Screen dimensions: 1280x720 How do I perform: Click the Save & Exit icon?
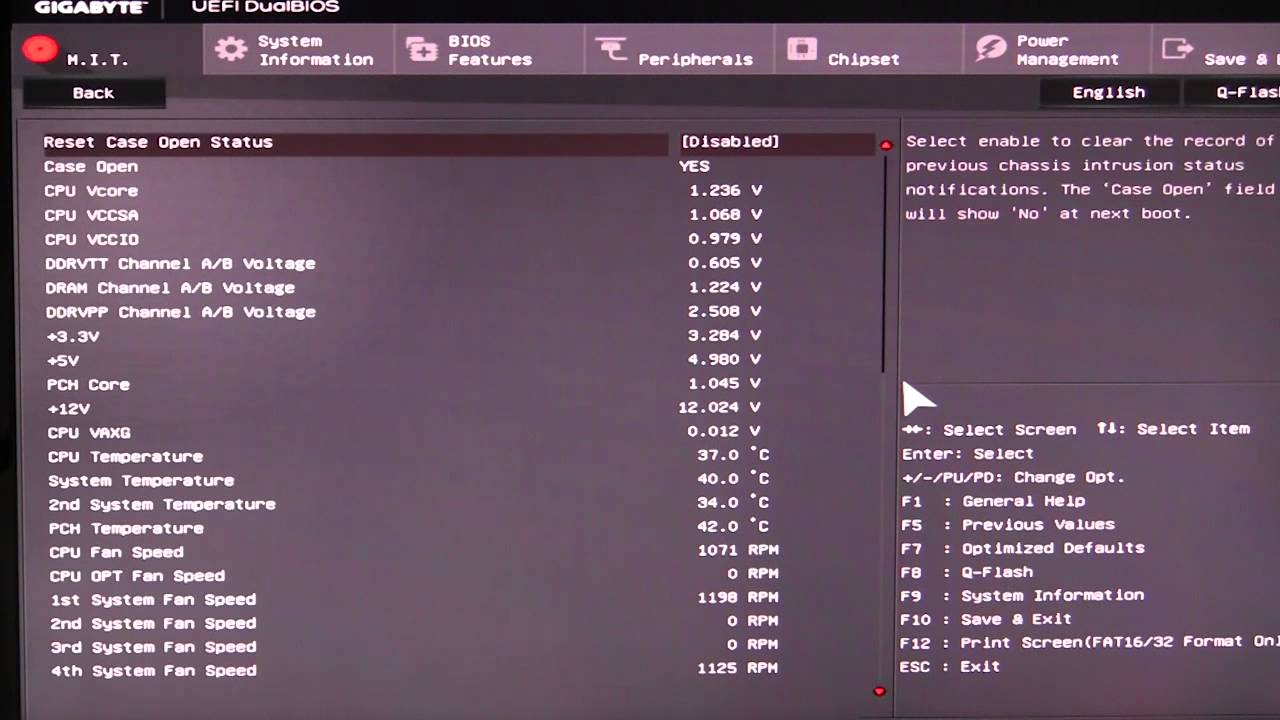(1178, 49)
